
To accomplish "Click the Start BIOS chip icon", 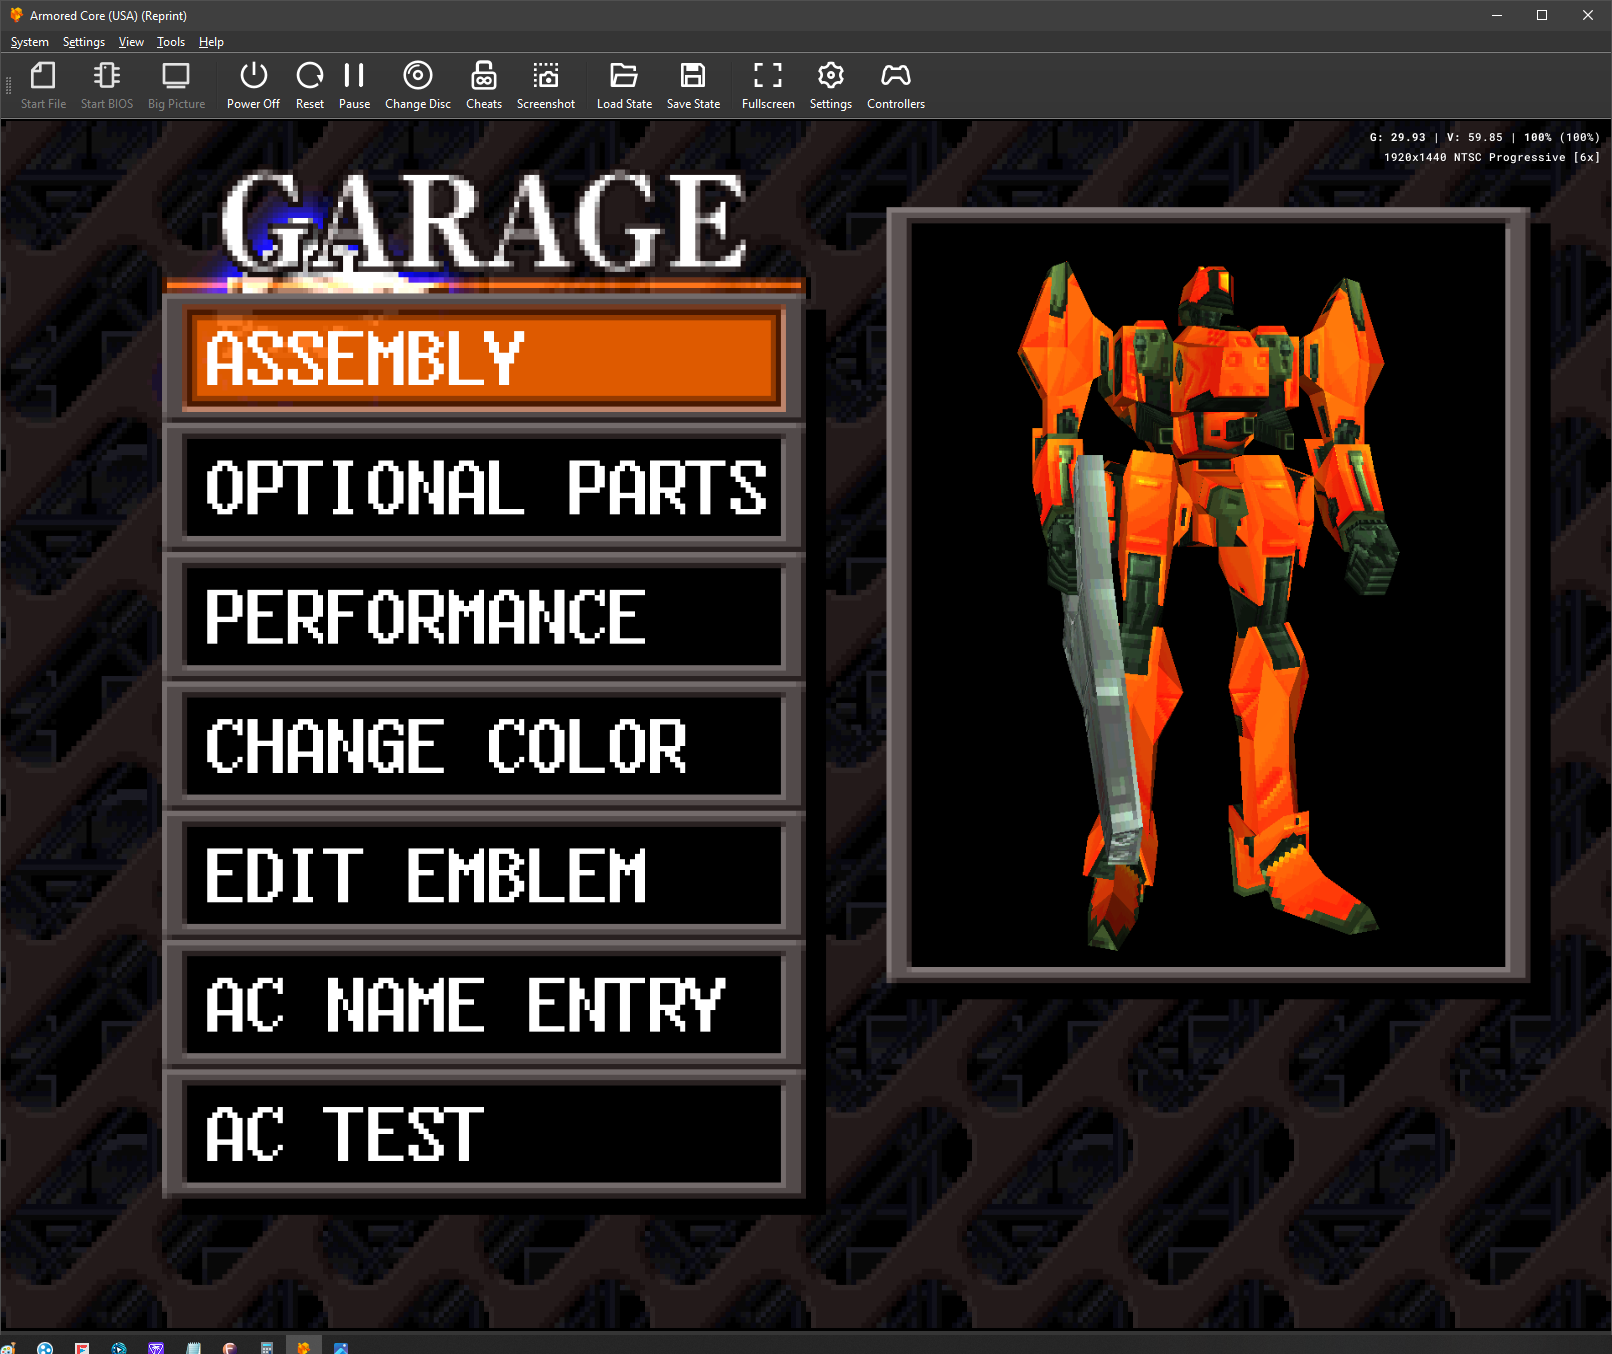I will coord(106,86).
